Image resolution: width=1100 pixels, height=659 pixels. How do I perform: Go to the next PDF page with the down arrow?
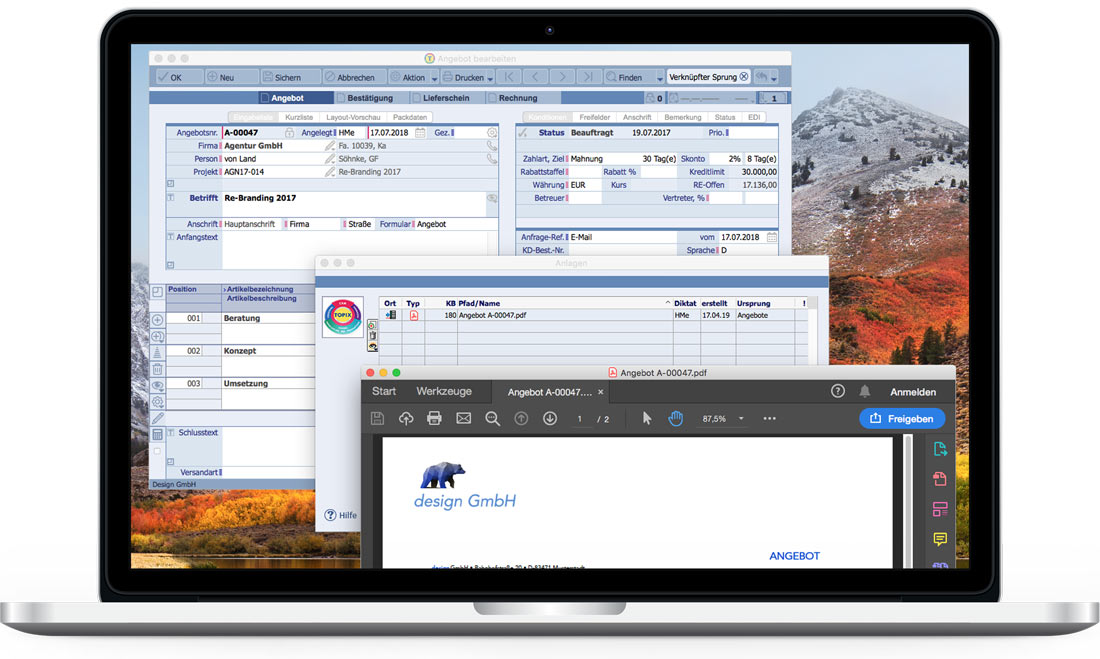point(550,419)
